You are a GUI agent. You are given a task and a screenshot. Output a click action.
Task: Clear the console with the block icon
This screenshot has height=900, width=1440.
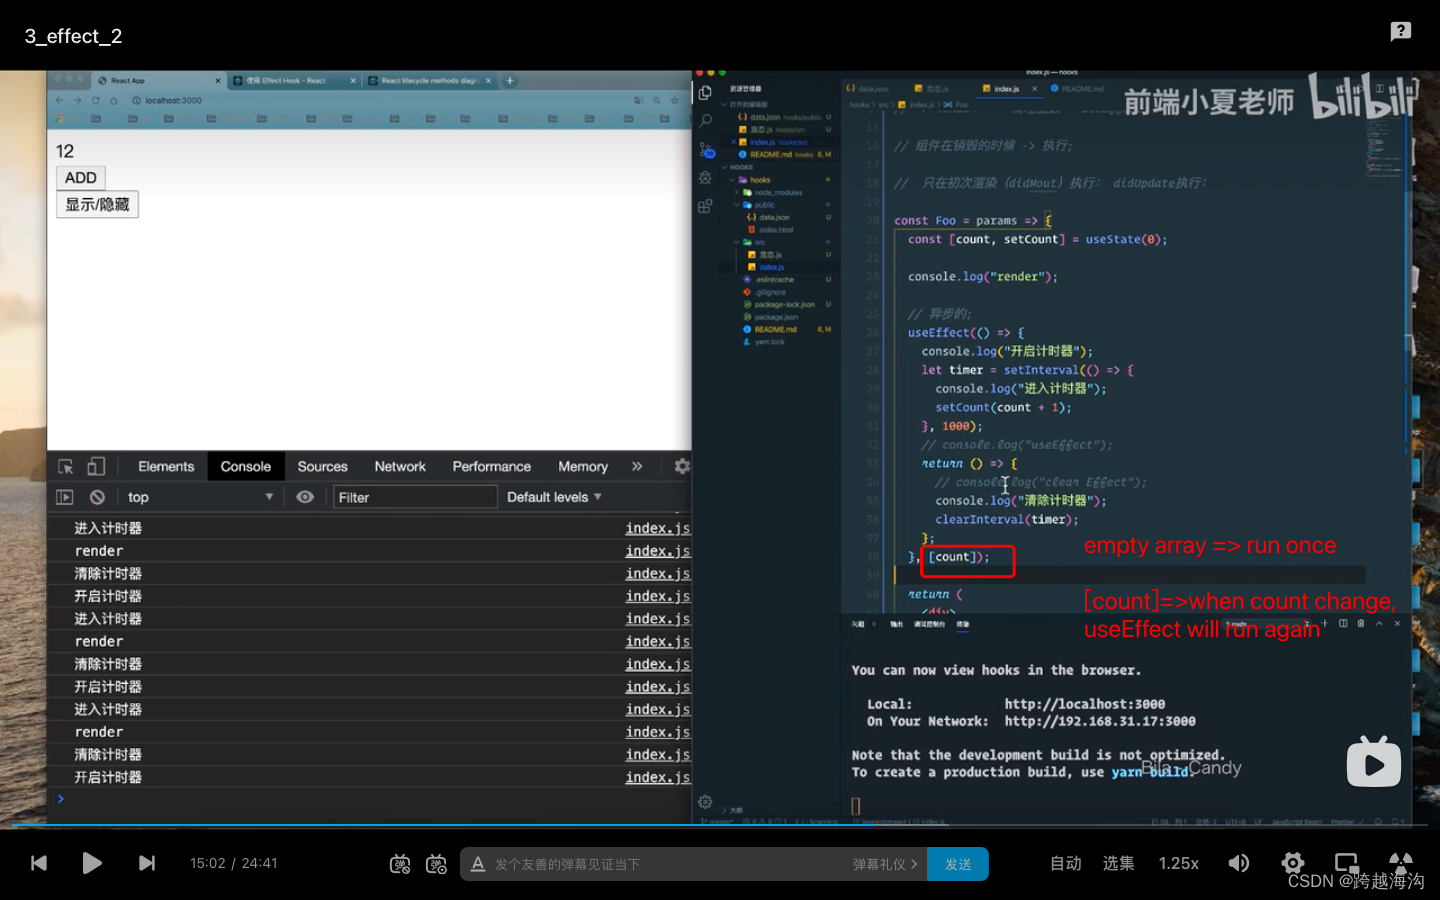pyautogui.click(x=97, y=497)
